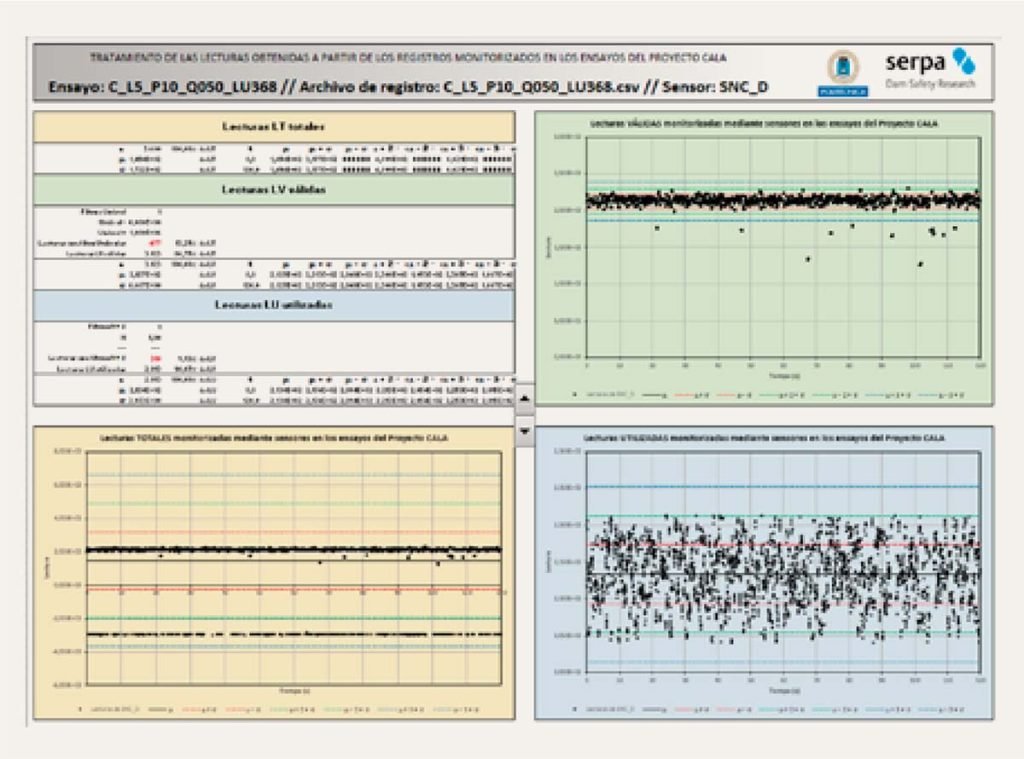Select the Lecturas LT totales header
The height and width of the screenshot is (759, 1024).
[274, 126]
